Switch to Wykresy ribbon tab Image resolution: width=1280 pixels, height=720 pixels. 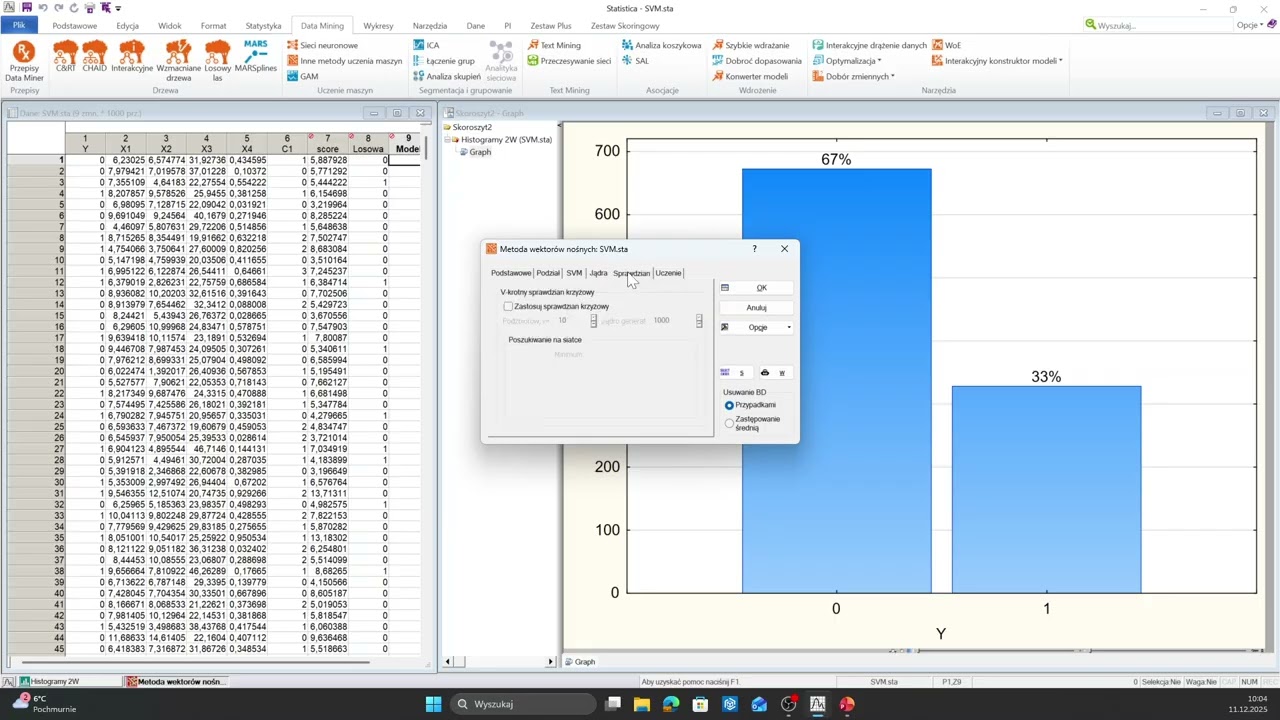pos(378,25)
